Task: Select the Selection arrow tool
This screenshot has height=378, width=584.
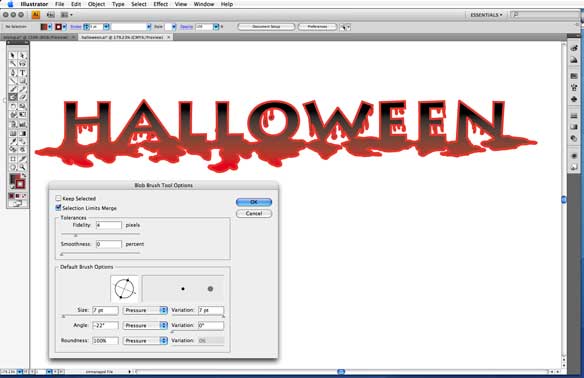Action: tap(13, 55)
